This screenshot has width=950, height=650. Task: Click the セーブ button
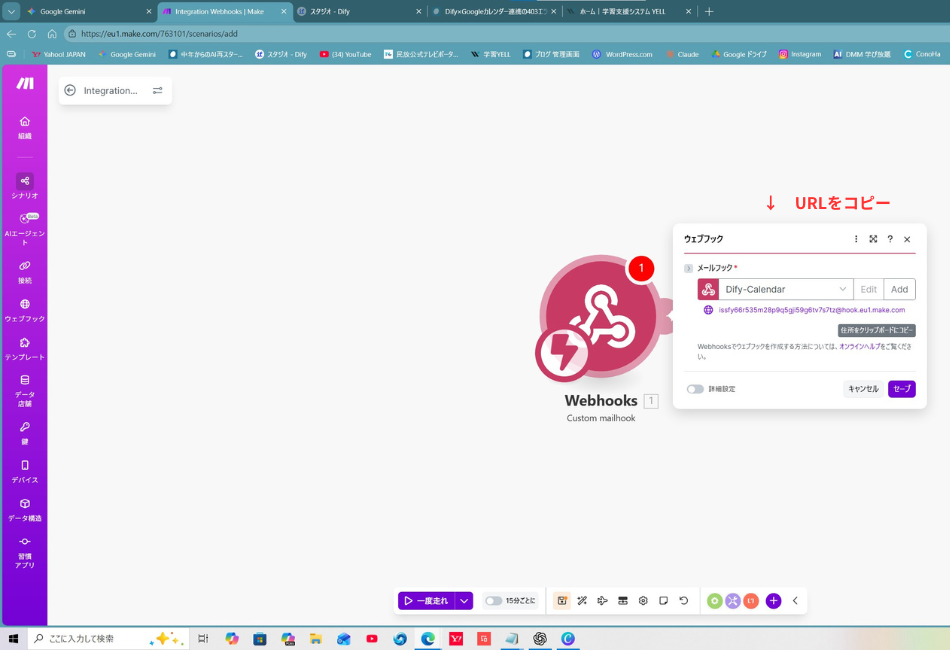pyautogui.click(x=901, y=389)
